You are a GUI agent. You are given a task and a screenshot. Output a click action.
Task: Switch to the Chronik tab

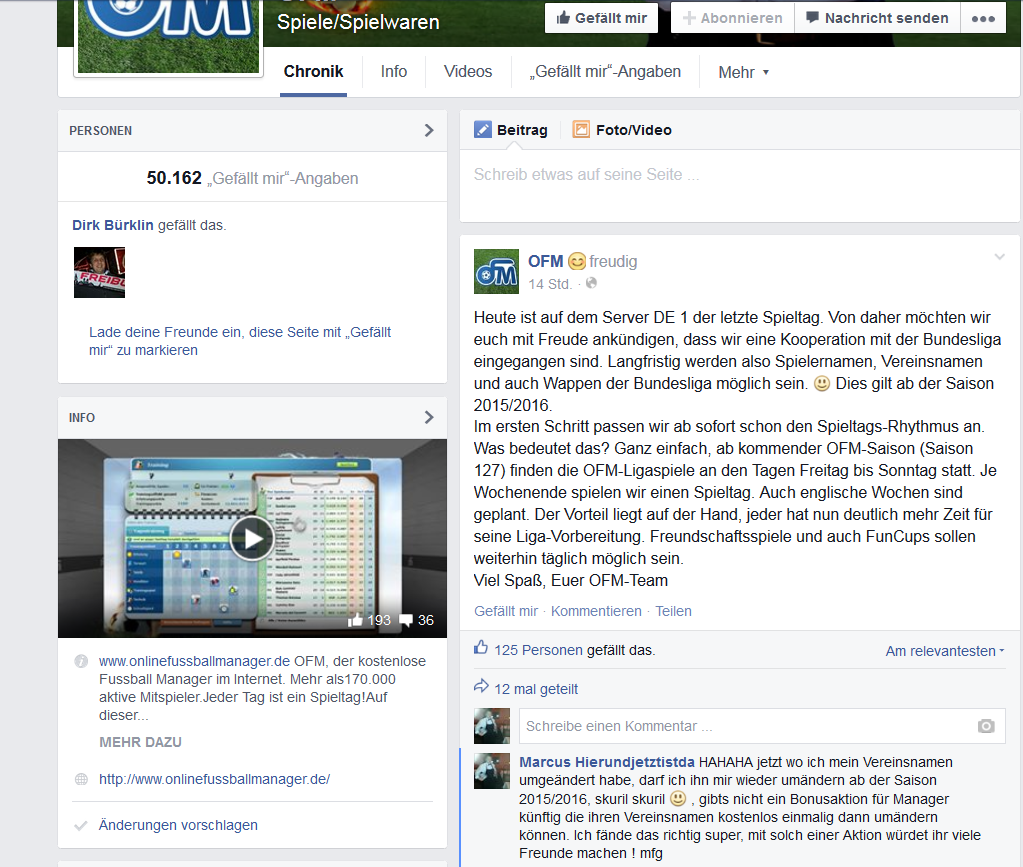pos(313,72)
